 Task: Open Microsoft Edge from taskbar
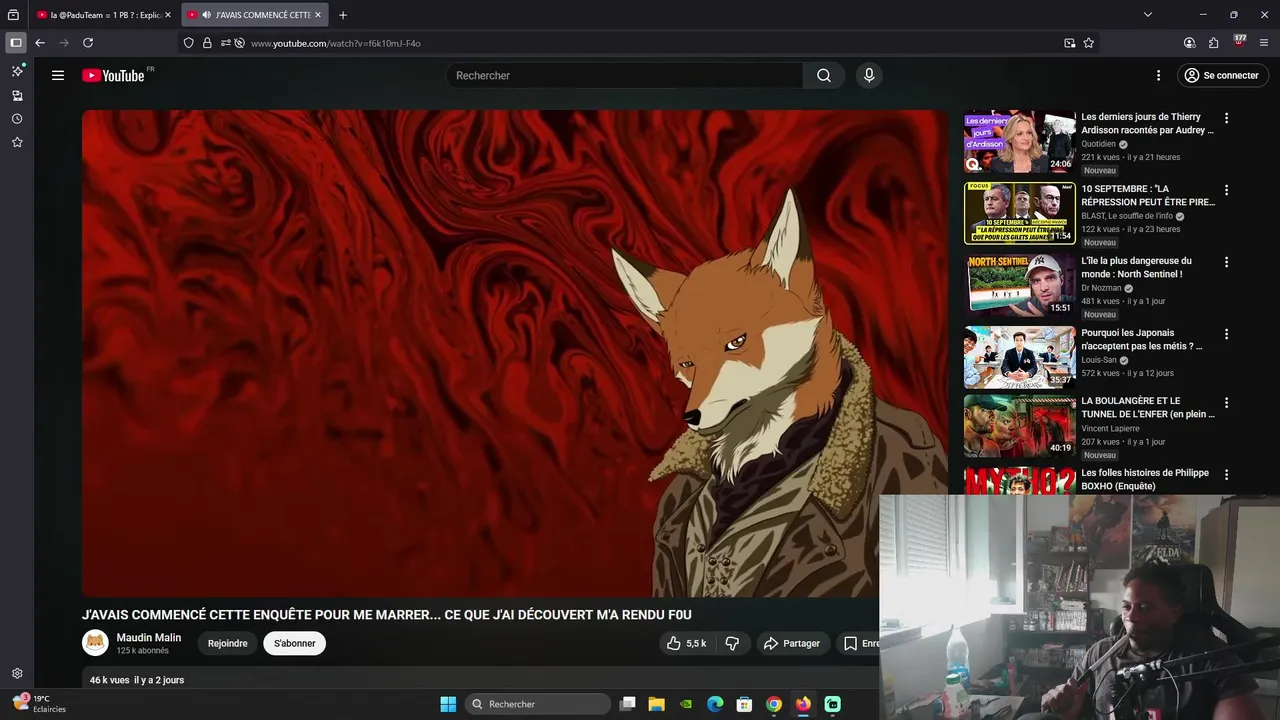715,704
